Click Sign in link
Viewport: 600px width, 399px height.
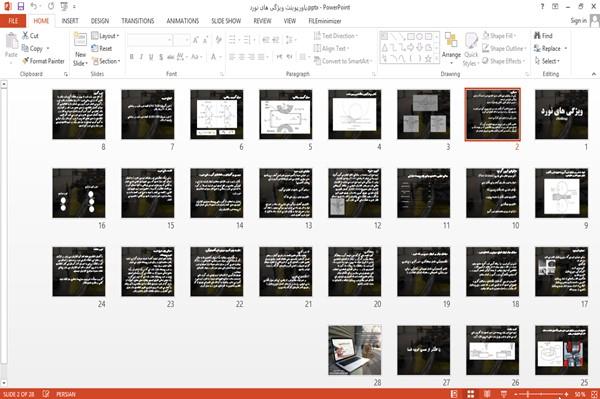(x=578, y=21)
